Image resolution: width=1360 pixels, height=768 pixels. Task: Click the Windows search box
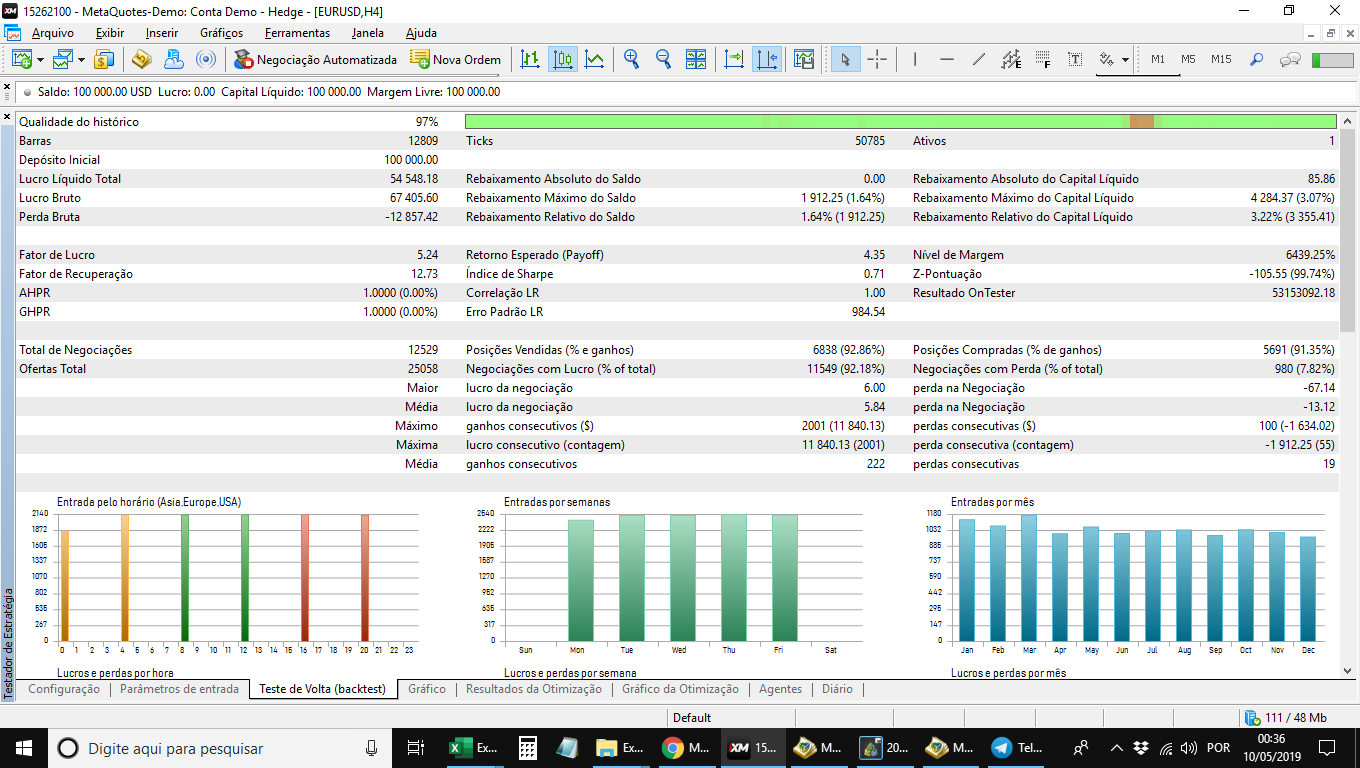[220, 747]
